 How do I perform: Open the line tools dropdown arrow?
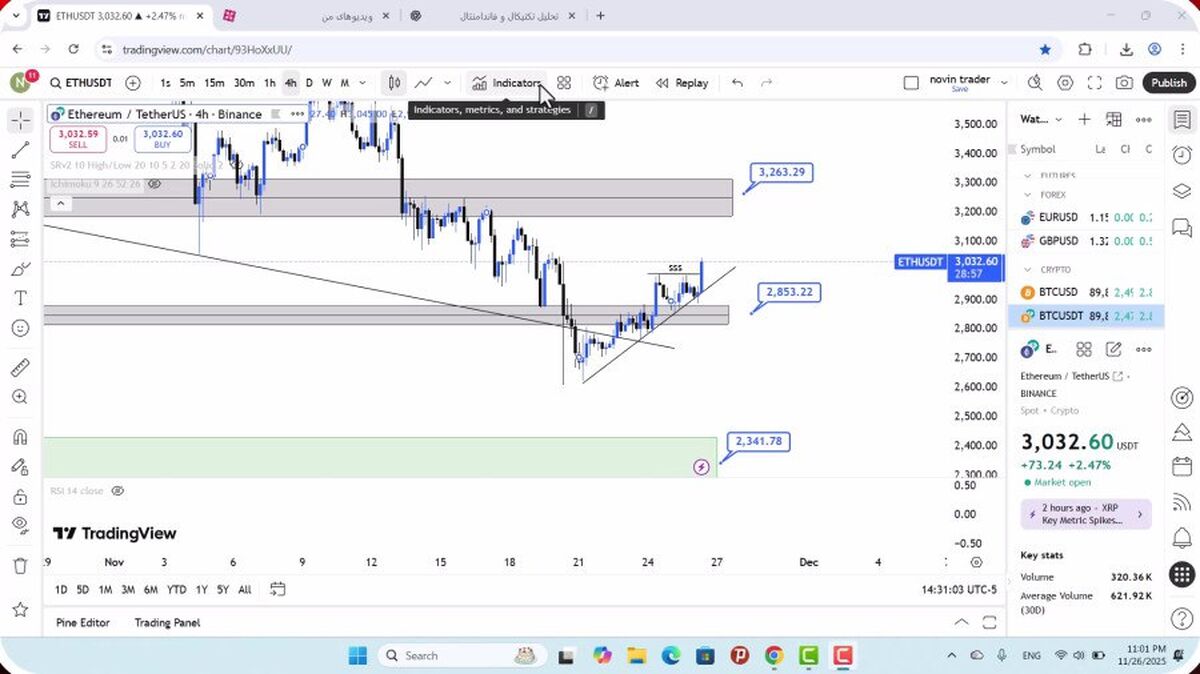click(x=448, y=83)
